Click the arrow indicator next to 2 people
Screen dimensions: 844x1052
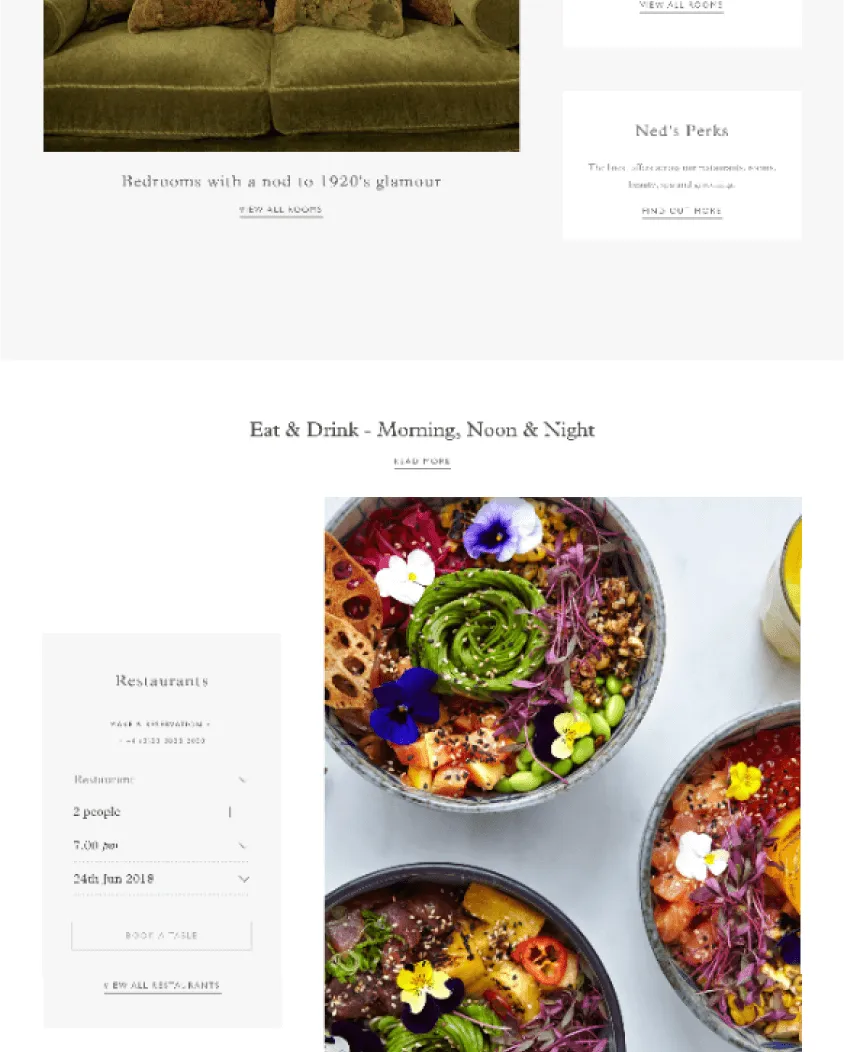click(230, 812)
